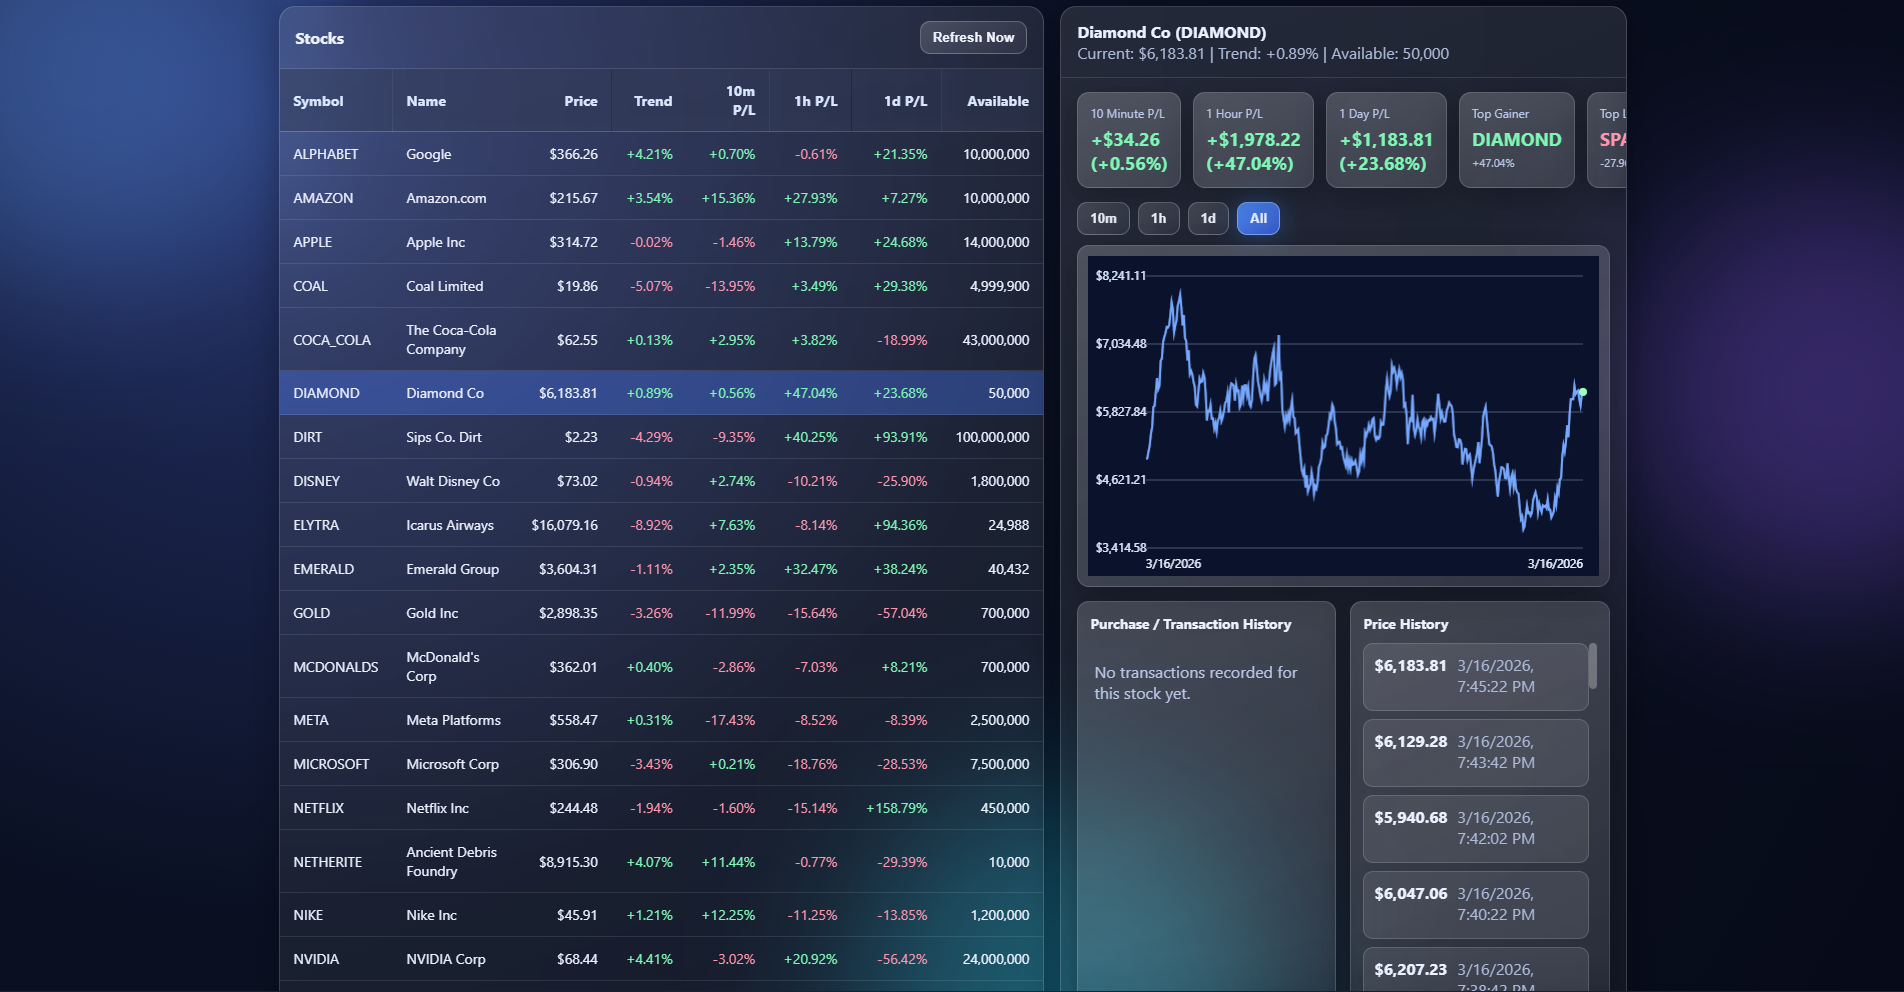Click the $6,129.28 price history entry
The width and height of the screenshot is (1904, 992).
tap(1475, 752)
